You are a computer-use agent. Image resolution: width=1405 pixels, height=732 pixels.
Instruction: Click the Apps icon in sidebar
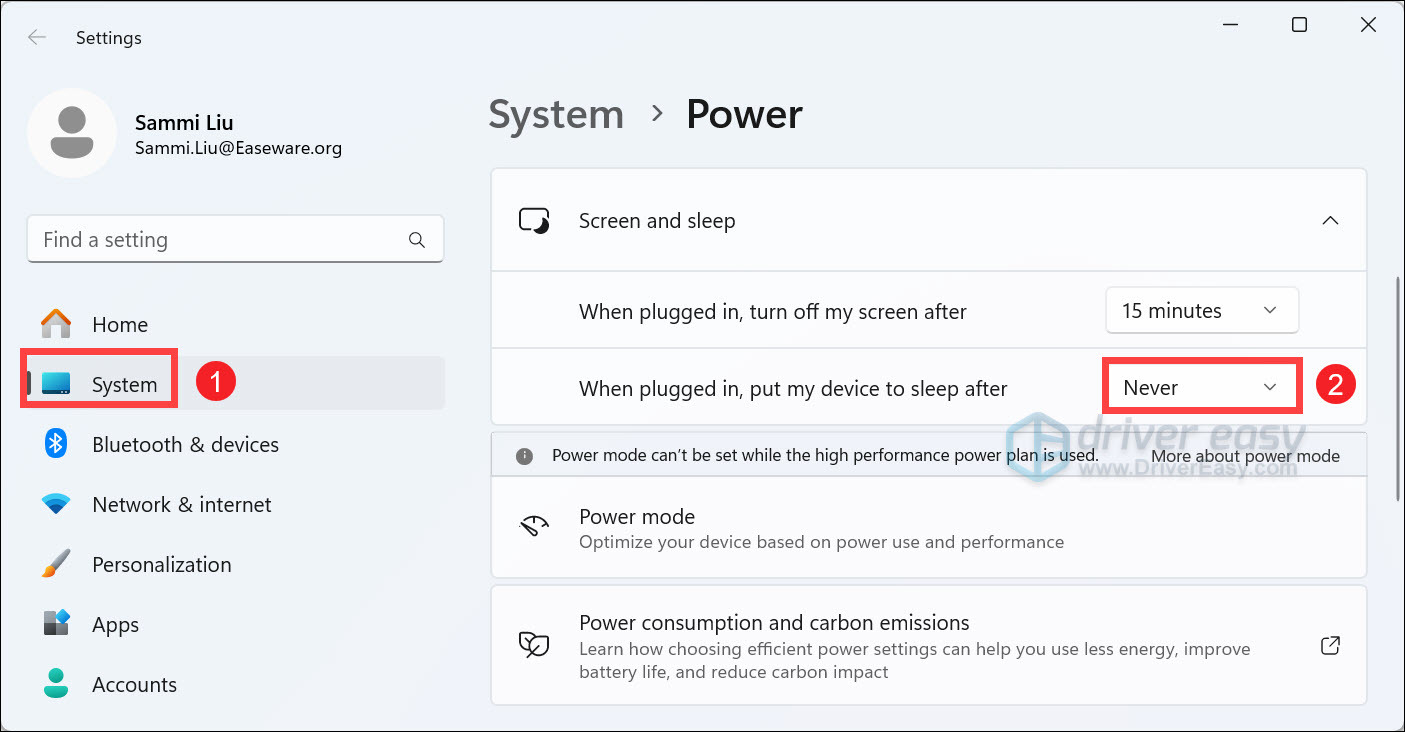click(56, 624)
